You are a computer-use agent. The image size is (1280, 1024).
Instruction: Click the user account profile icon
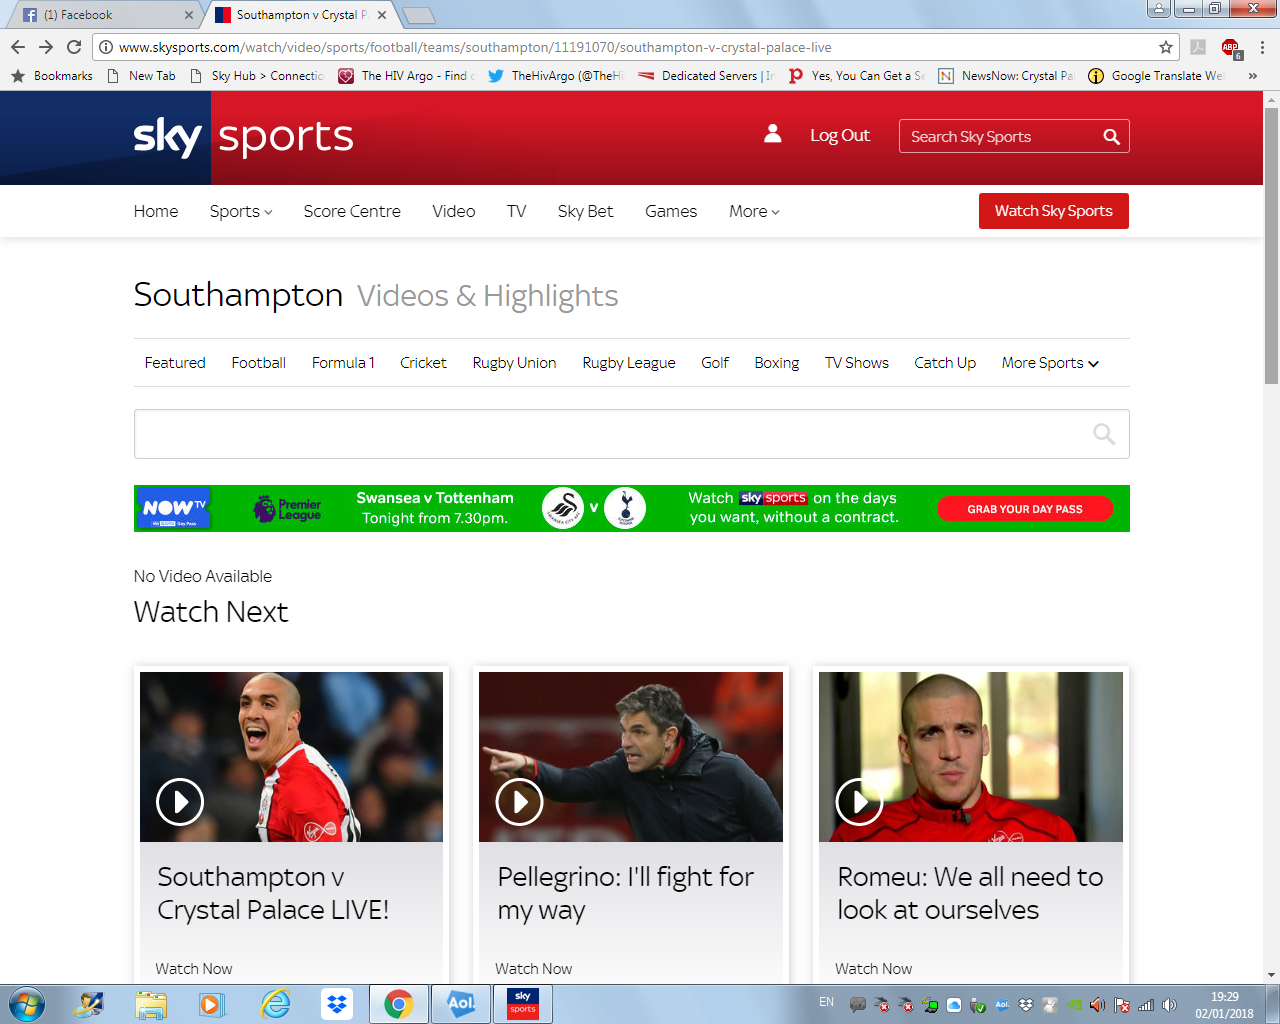[772, 134]
